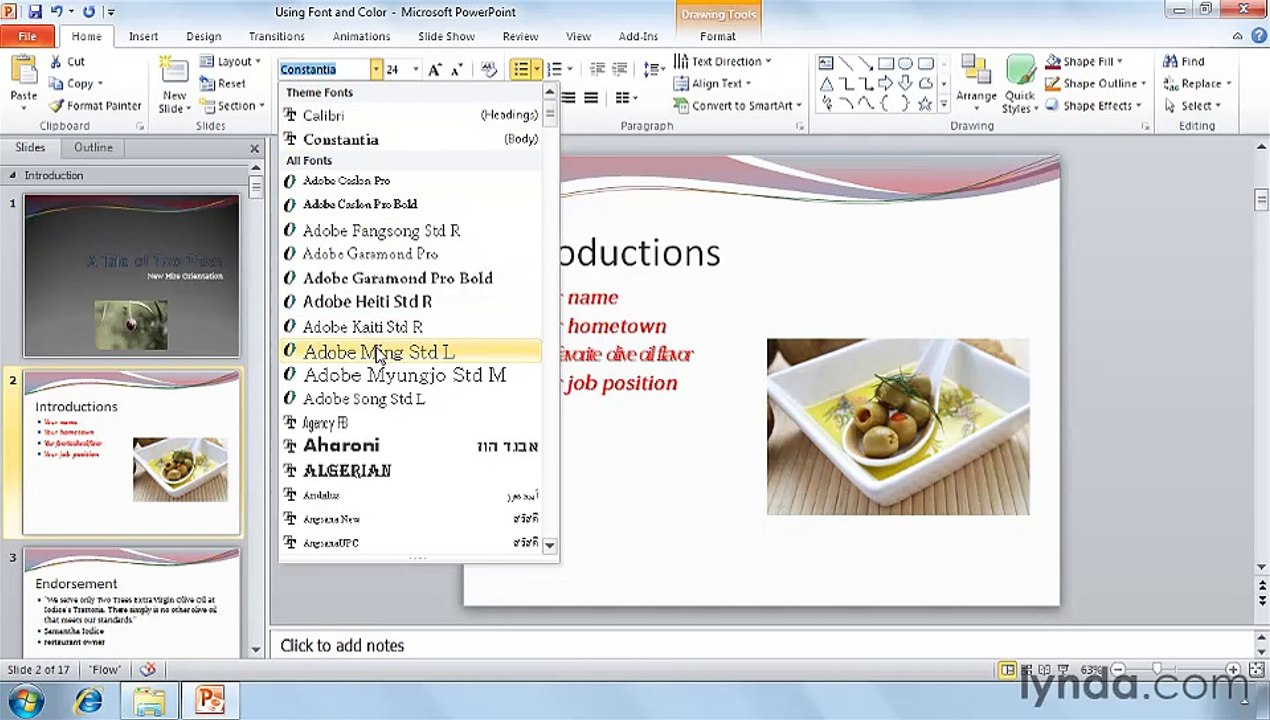
Task: Click Convert to SmartArt button
Action: (x=739, y=105)
